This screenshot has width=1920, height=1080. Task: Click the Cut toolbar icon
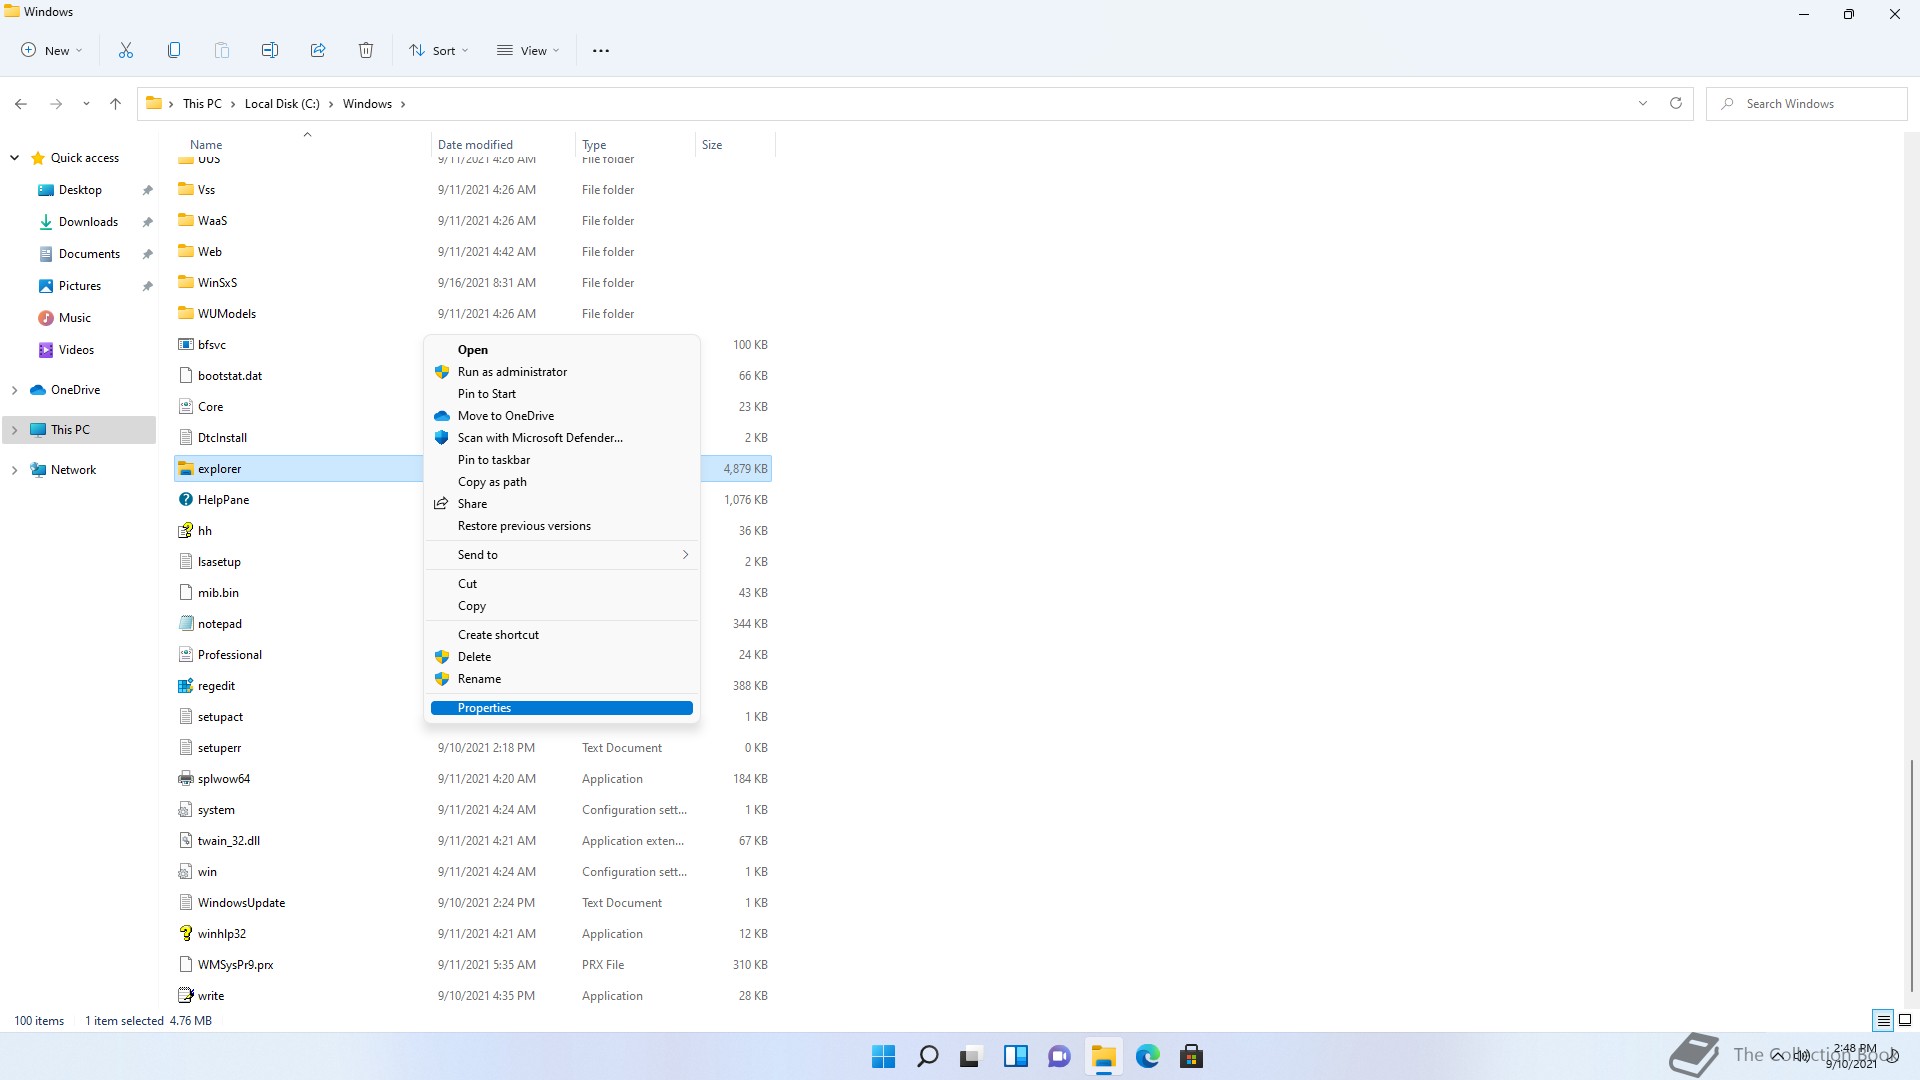point(126,50)
